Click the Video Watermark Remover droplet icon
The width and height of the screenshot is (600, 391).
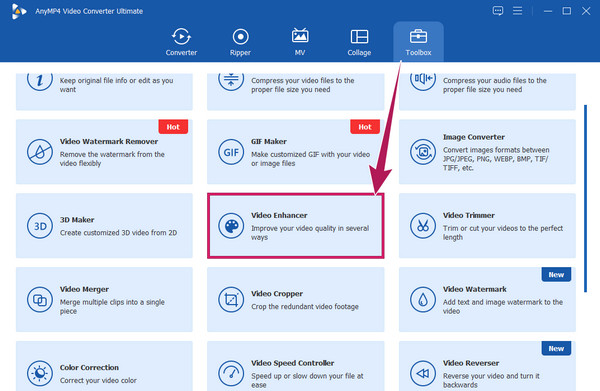click(x=40, y=152)
